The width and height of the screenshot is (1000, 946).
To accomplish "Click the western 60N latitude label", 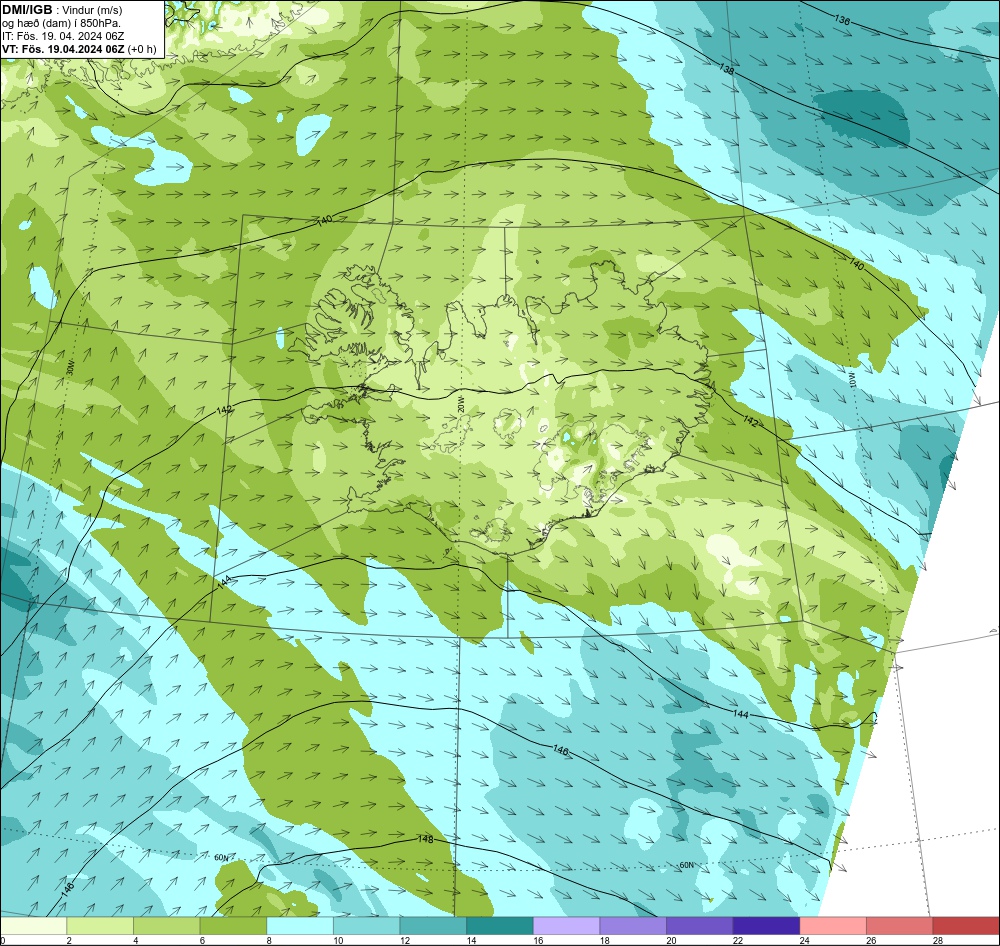I will (x=221, y=857).
